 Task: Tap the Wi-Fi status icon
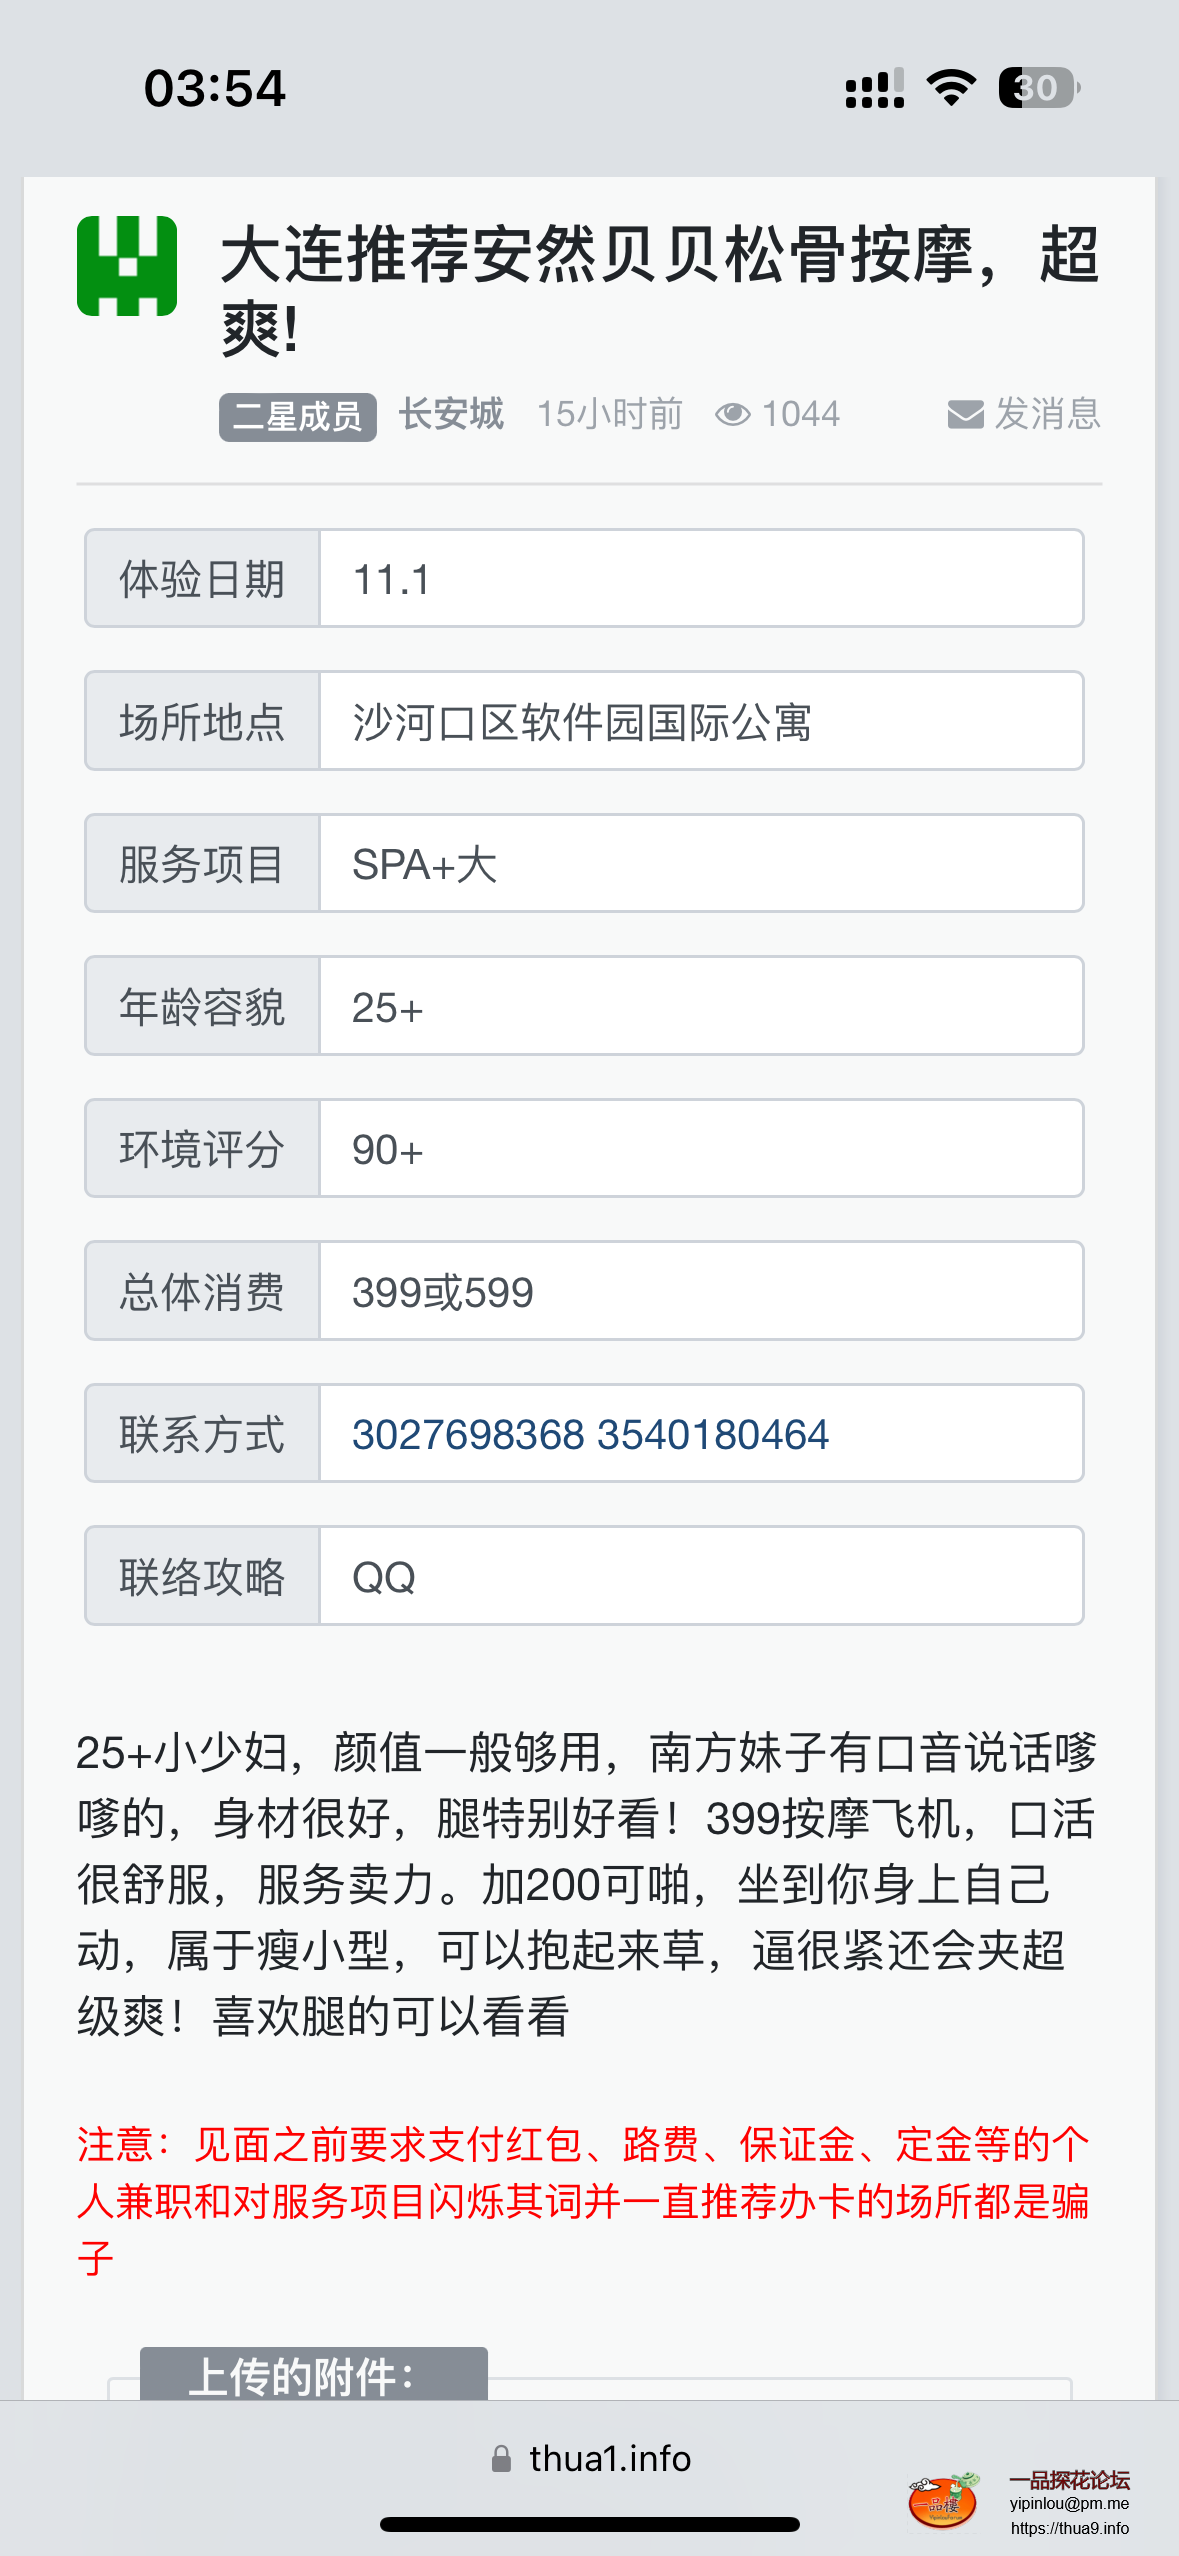pyautogui.click(x=951, y=88)
